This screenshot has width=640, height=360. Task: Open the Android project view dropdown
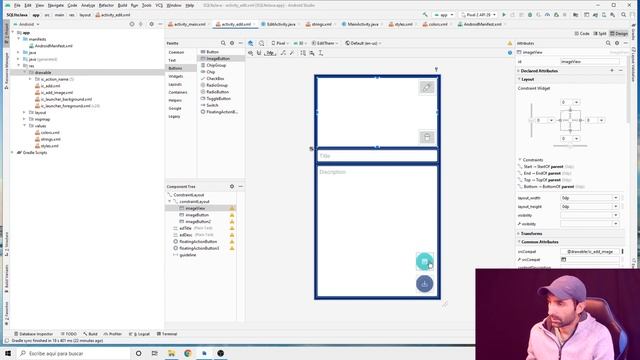27,24
